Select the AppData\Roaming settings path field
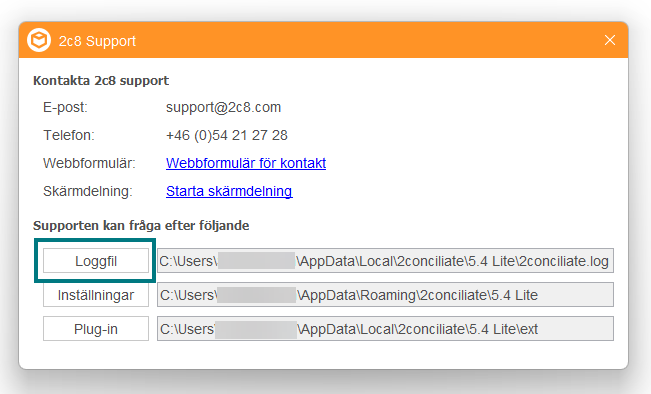Image resolution: width=651 pixels, height=394 pixels. (x=385, y=295)
